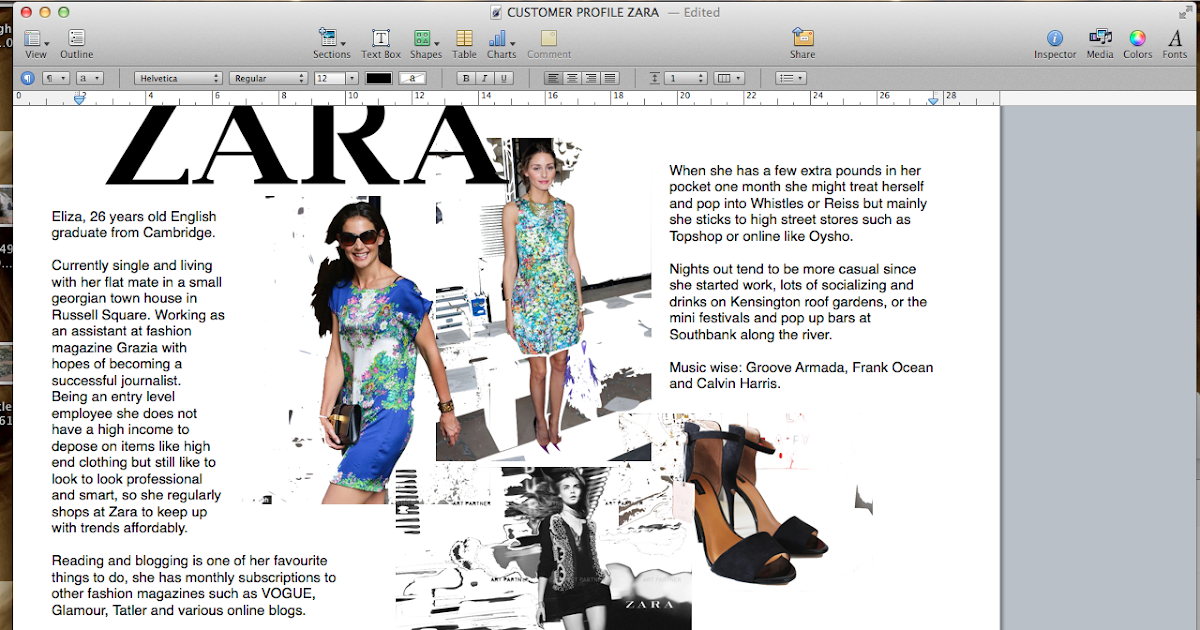
Task: Open the character style dropdown
Action: point(90,78)
